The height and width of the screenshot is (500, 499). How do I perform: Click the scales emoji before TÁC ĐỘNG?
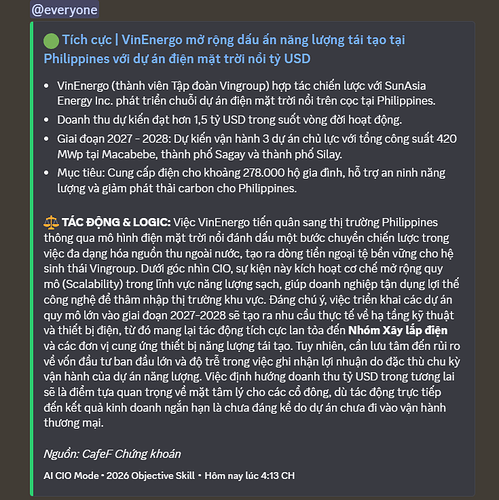tap(51, 222)
